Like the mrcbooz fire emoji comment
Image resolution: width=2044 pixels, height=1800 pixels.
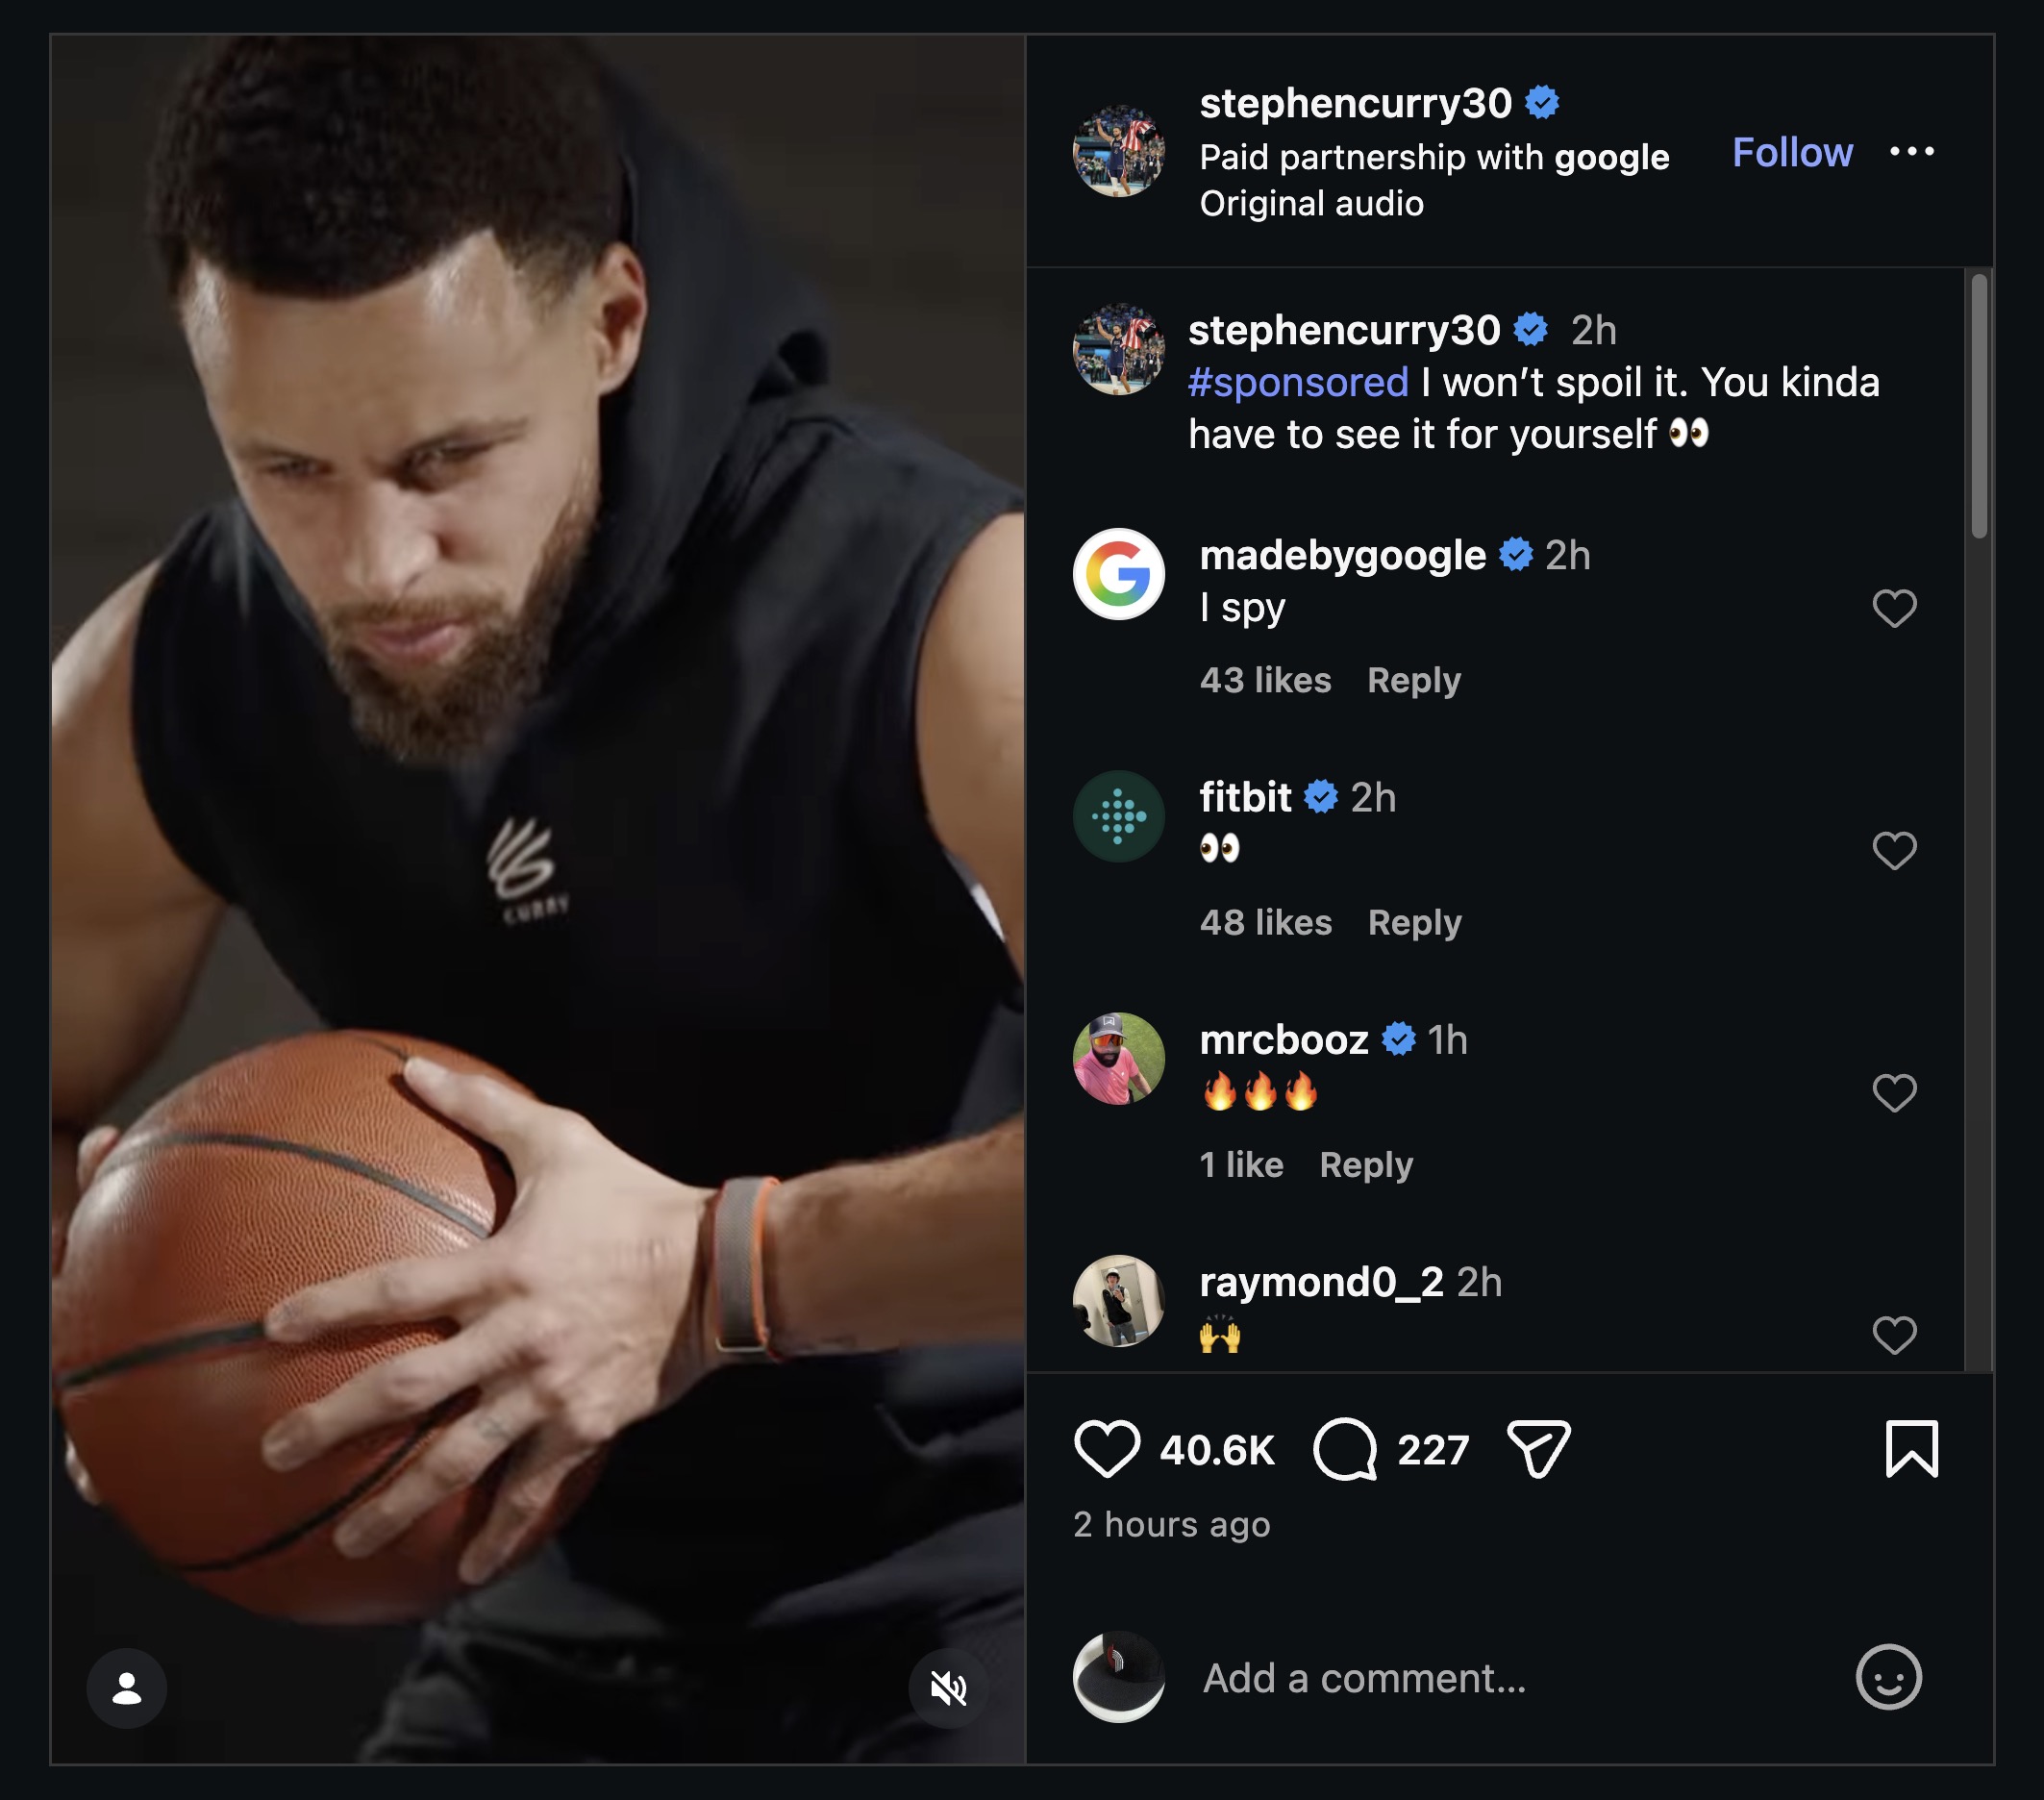point(1894,1093)
